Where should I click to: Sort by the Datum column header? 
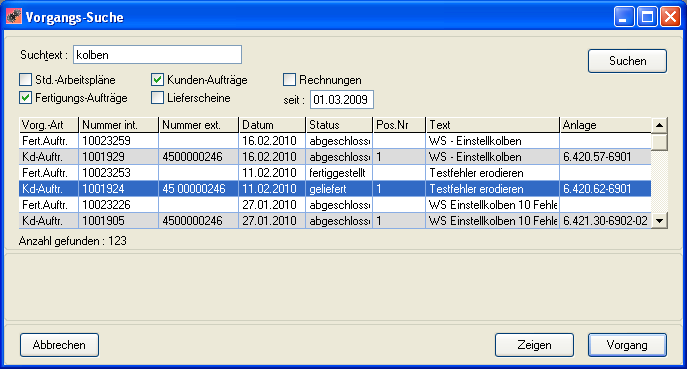tap(272, 125)
